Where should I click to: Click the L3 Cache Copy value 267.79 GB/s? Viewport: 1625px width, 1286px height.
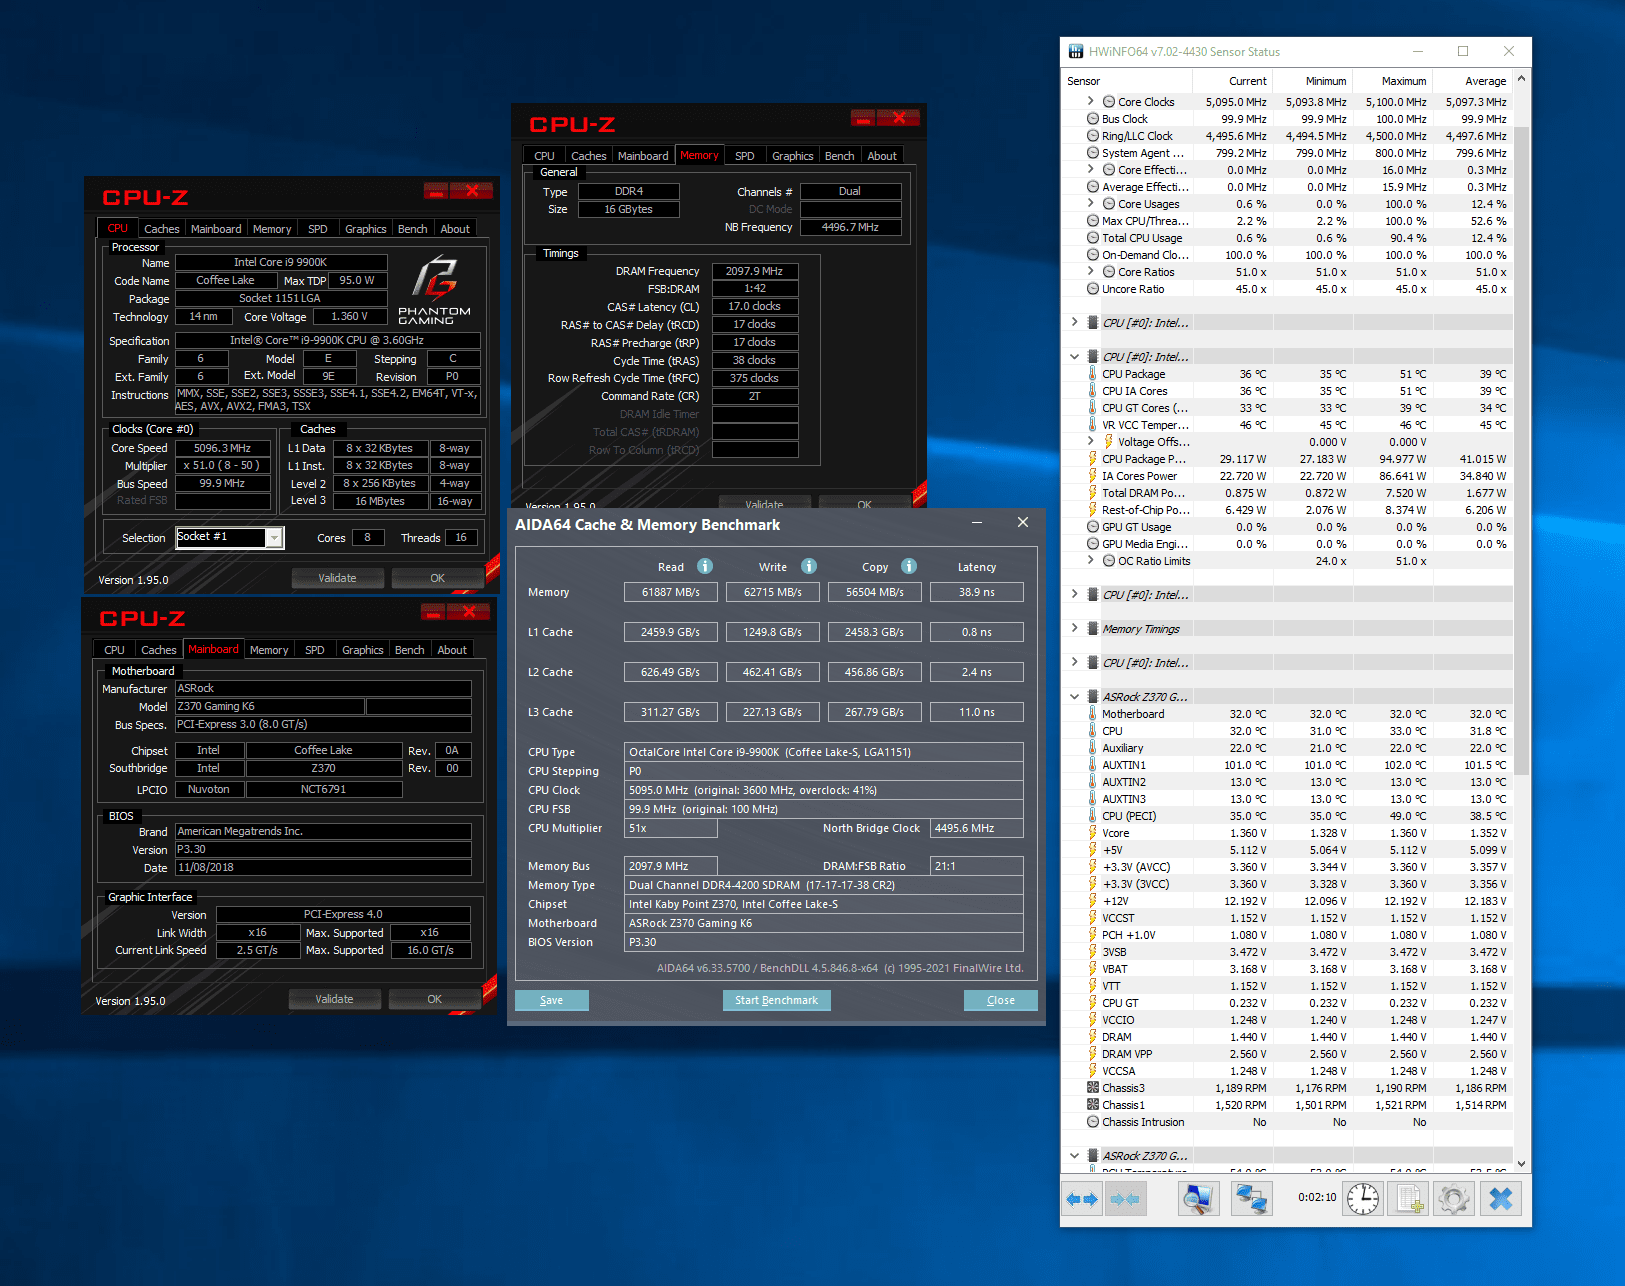[875, 712]
